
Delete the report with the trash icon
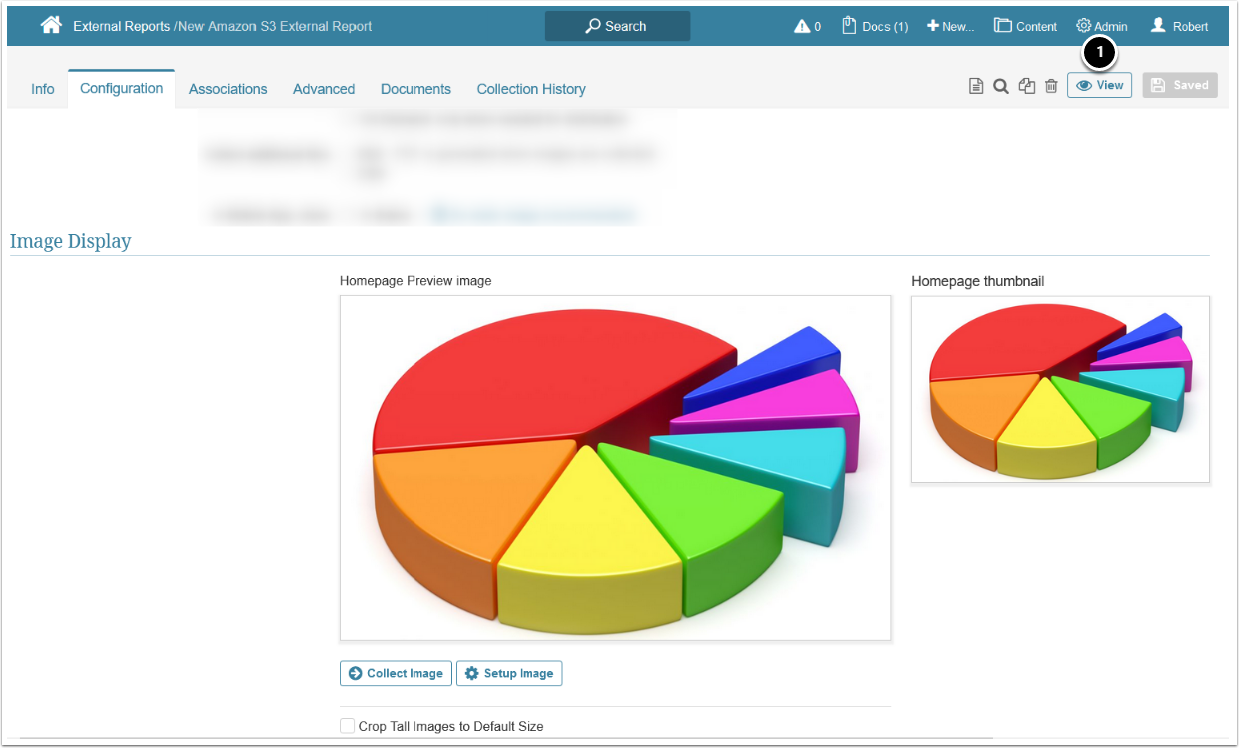click(1051, 86)
